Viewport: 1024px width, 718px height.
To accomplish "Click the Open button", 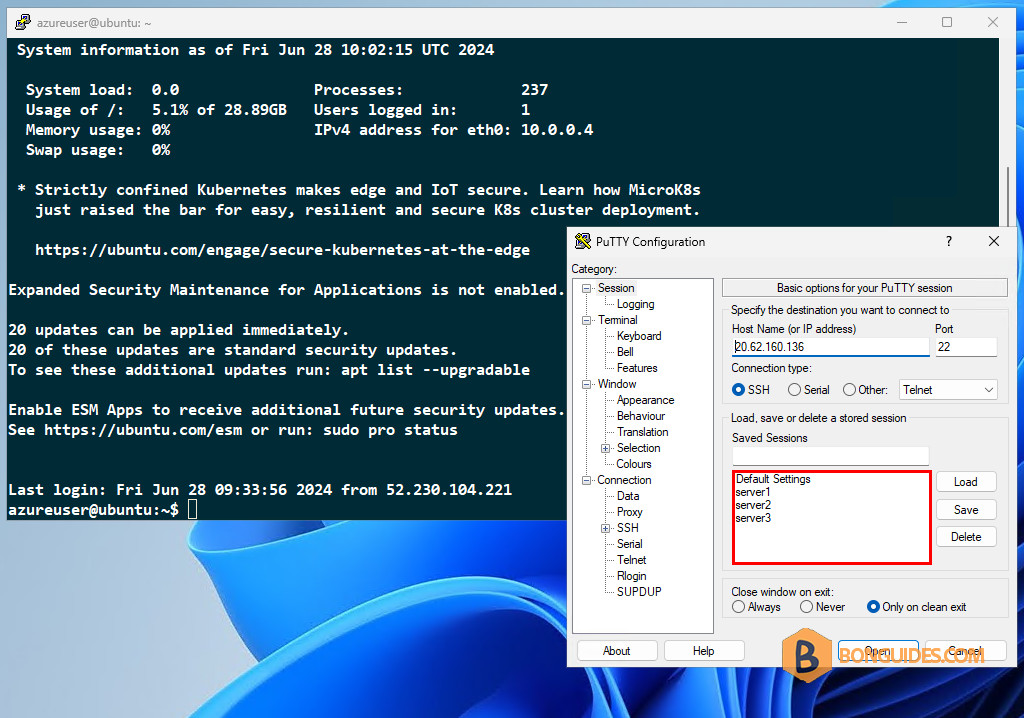I will point(878,651).
